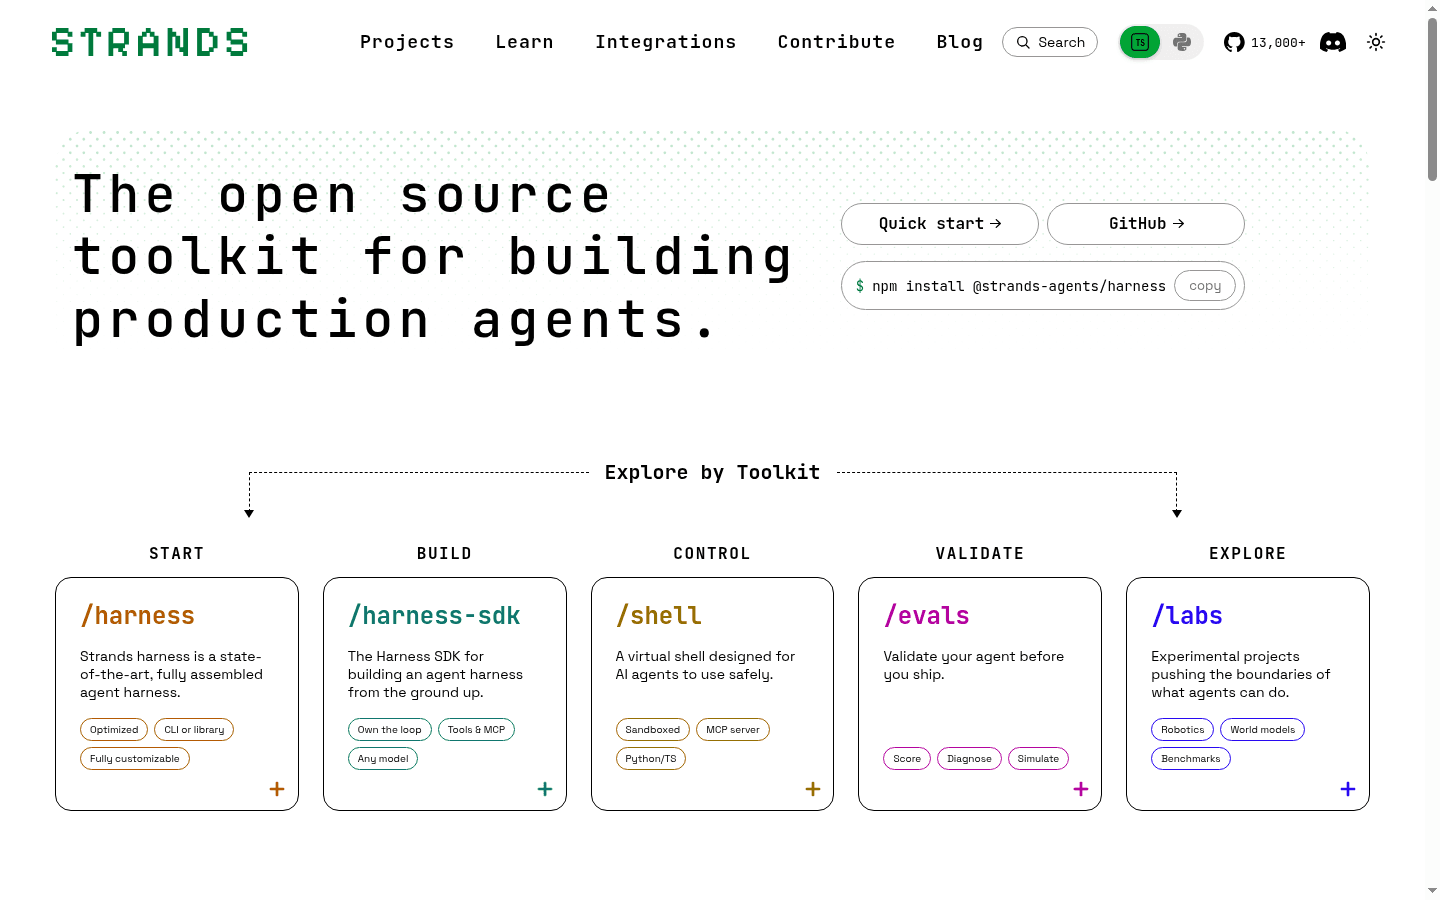Switch language to Python

(1182, 42)
